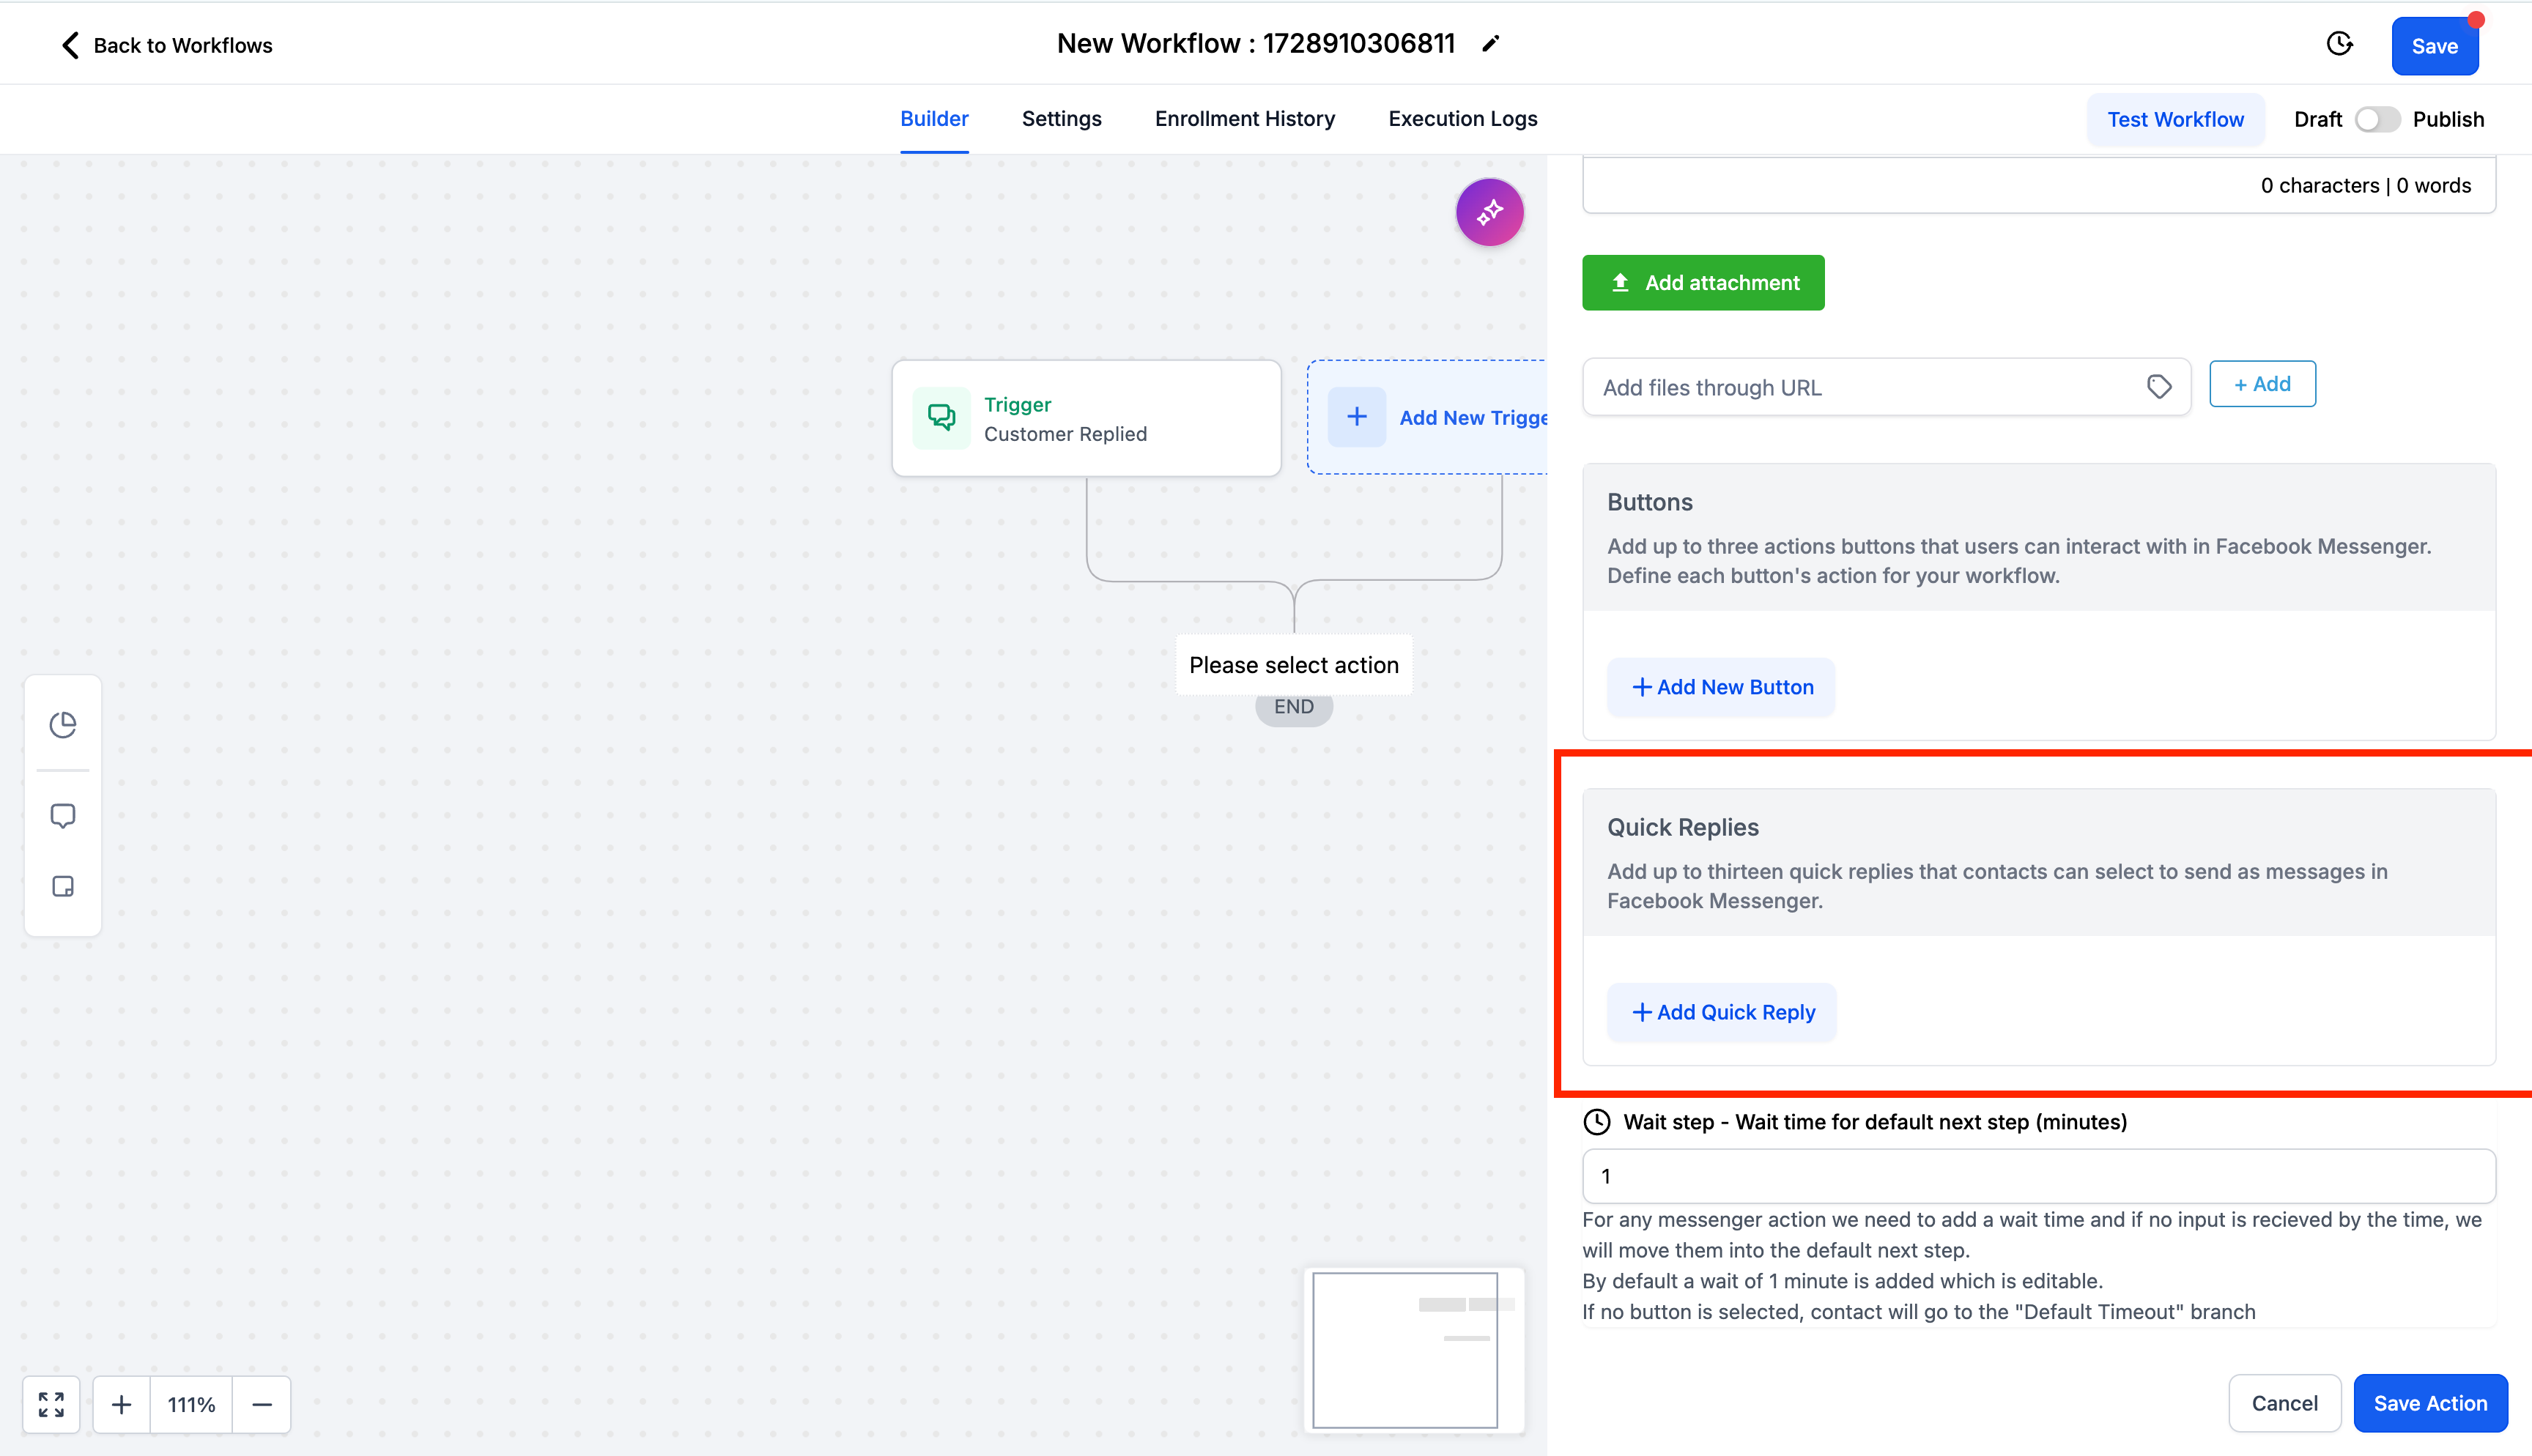Click the Add Quick Reply button
This screenshot has height=1456, width=2532.
(x=1722, y=1012)
